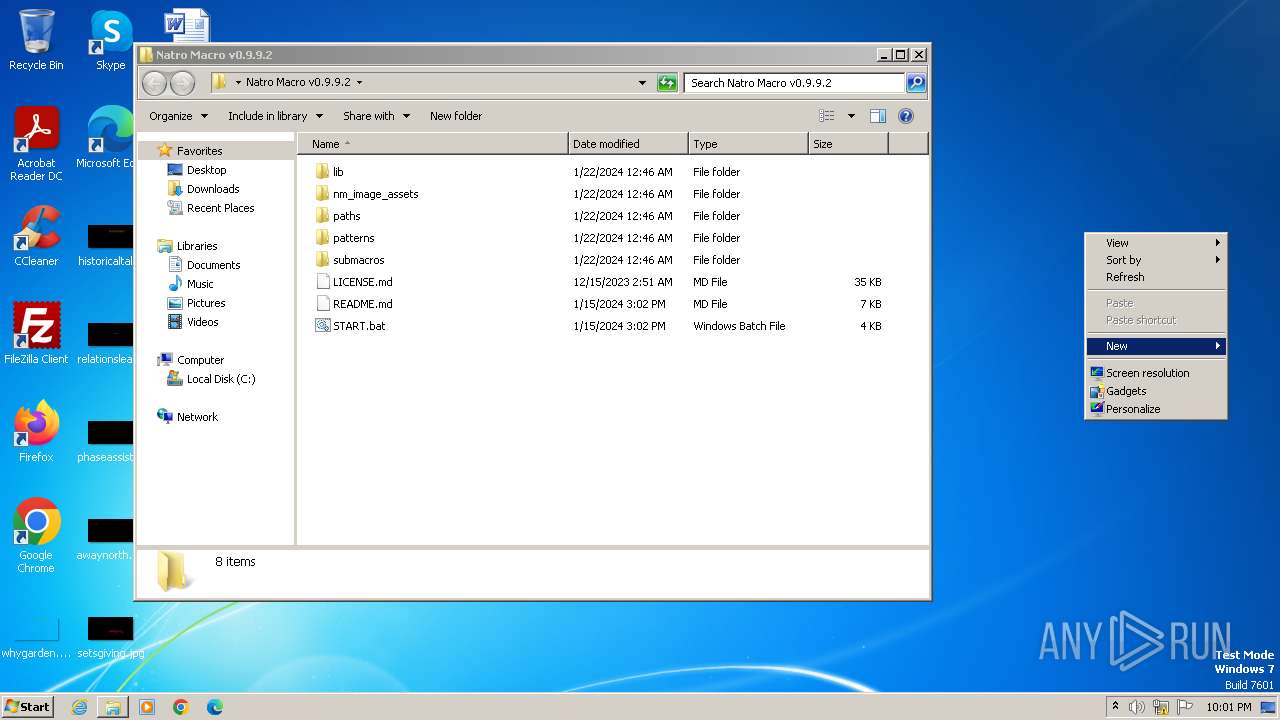Click the Search Natro Macro input field
1280x720 pixels.
tap(795, 83)
